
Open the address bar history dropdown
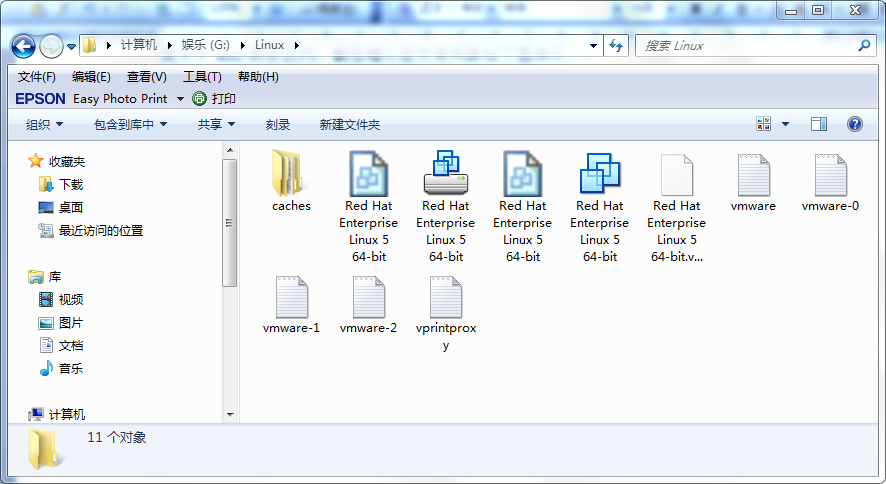(x=593, y=46)
